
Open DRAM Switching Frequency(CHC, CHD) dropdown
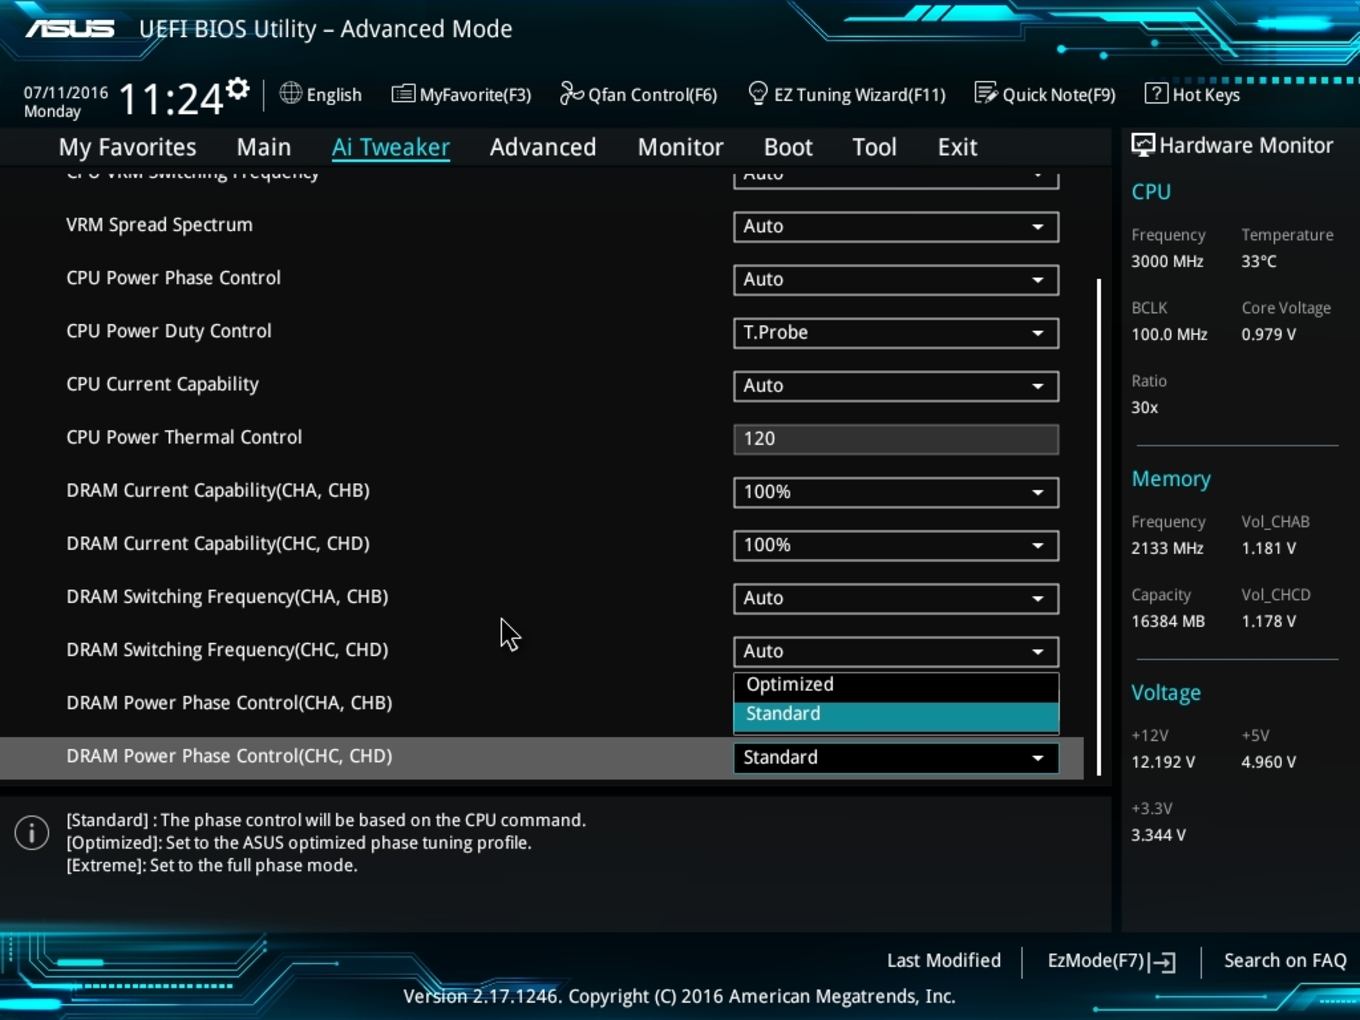(896, 650)
